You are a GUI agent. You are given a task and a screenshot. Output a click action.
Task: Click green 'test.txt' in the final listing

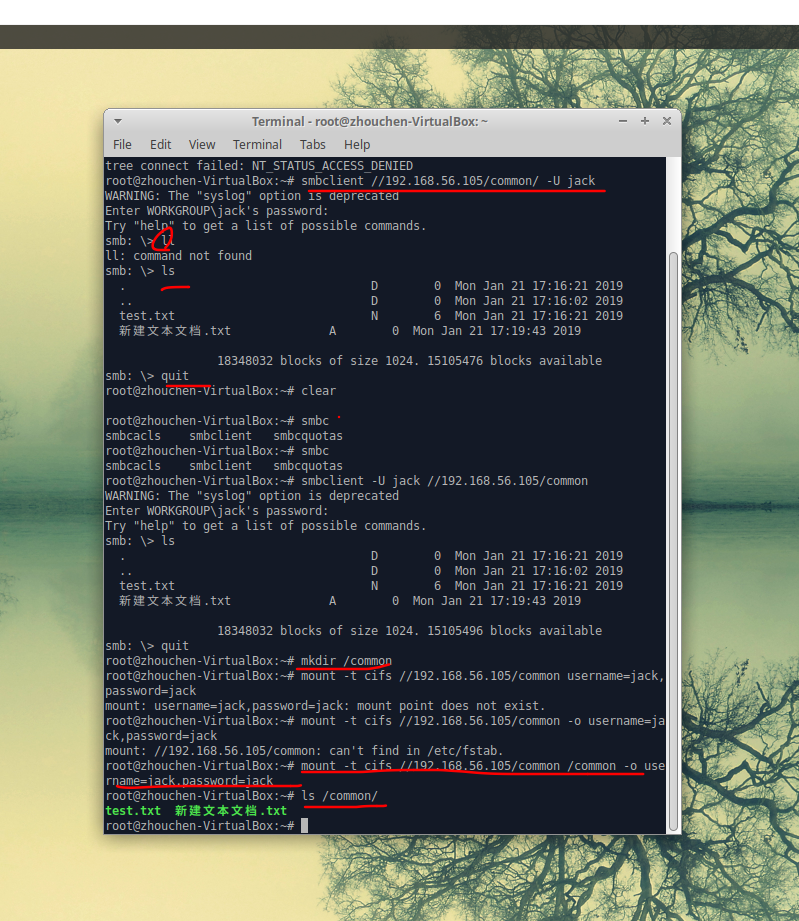point(133,811)
